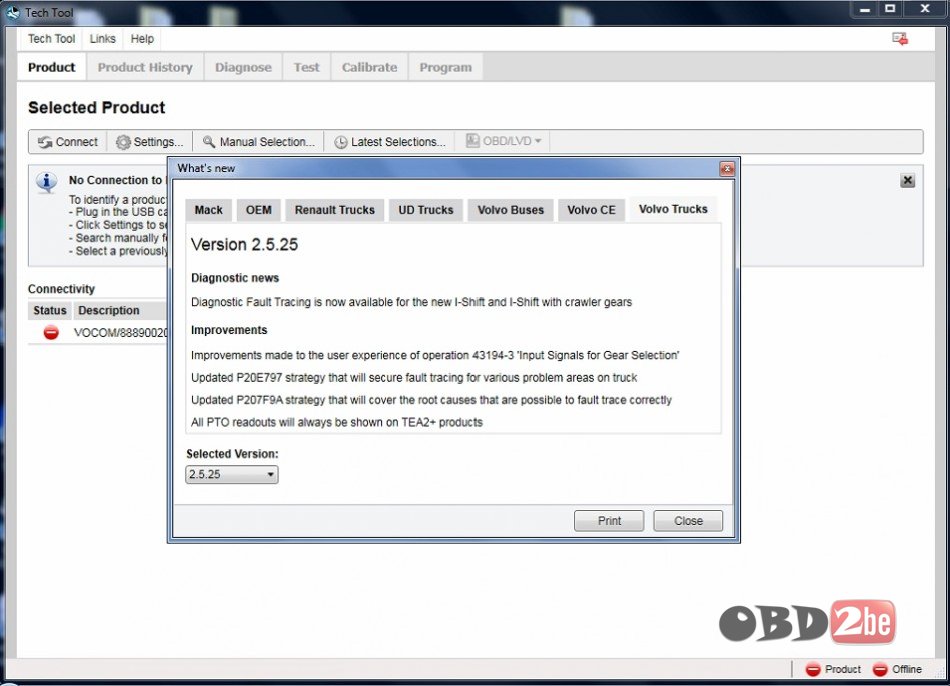Open the Test tab
This screenshot has height=686, width=950.
pos(307,67)
